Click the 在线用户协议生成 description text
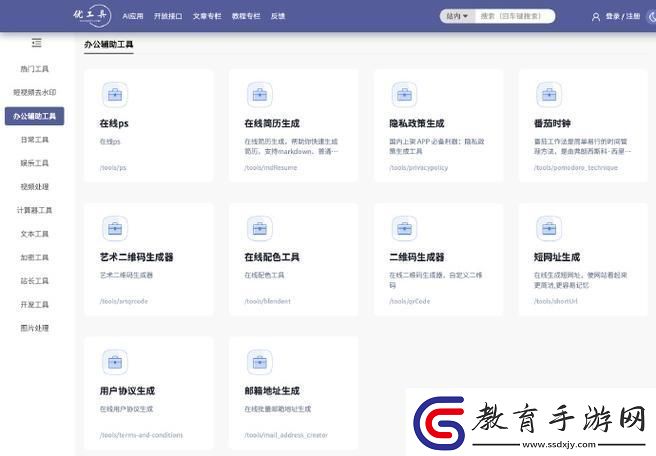 click(126, 409)
